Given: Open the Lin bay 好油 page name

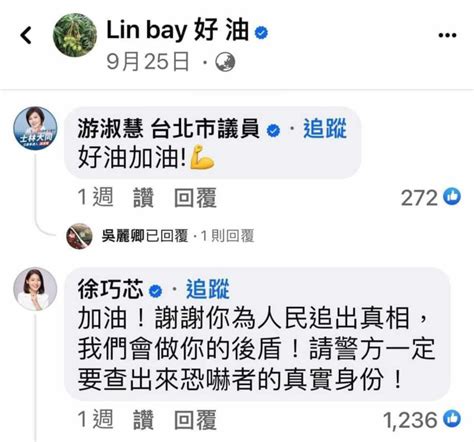Looking at the screenshot, I should 178,31.
